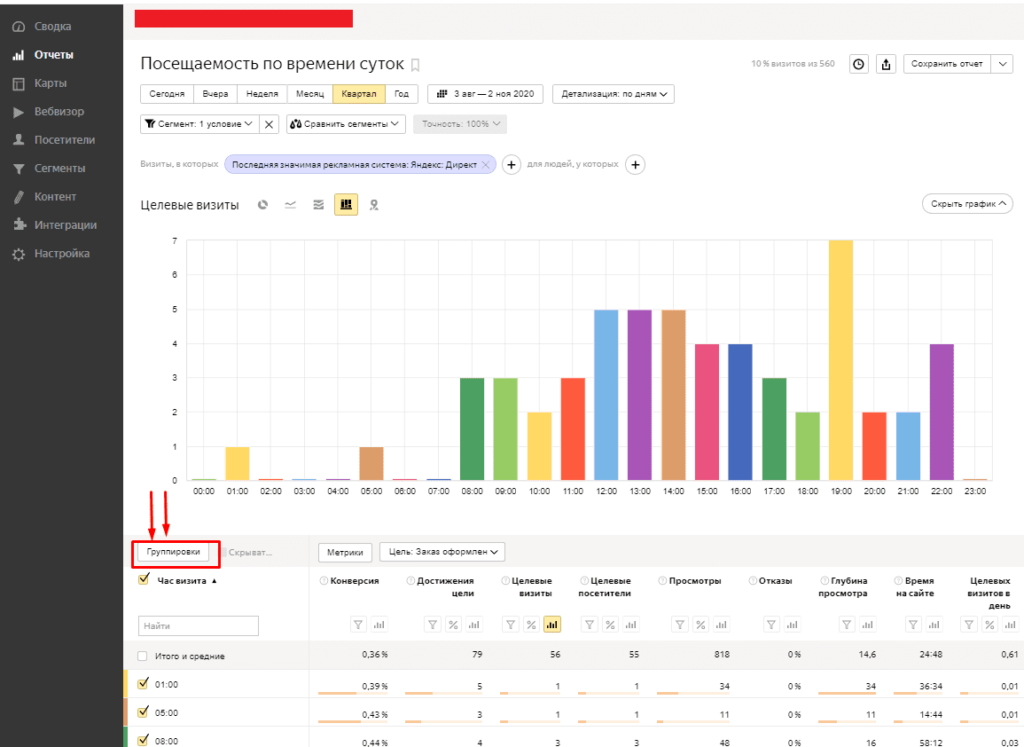
Task: Open Вебвизор in the sidebar
Action: (x=59, y=112)
